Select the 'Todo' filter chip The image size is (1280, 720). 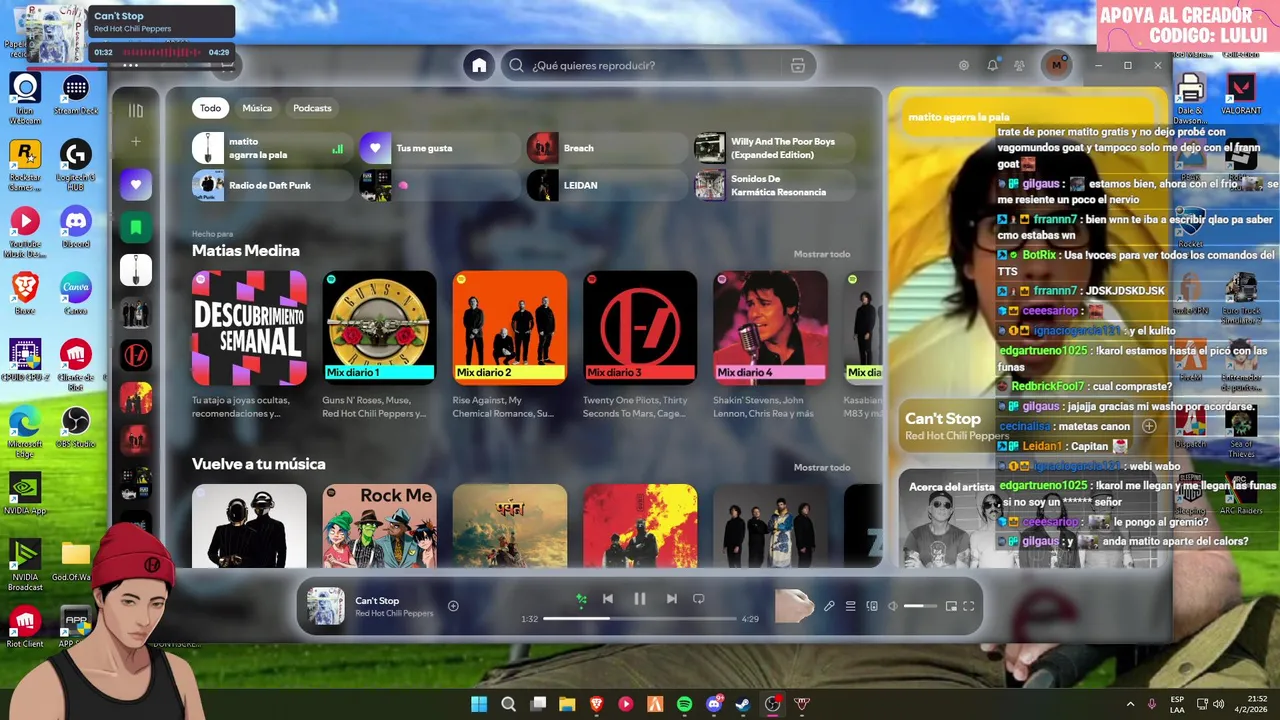(x=210, y=108)
